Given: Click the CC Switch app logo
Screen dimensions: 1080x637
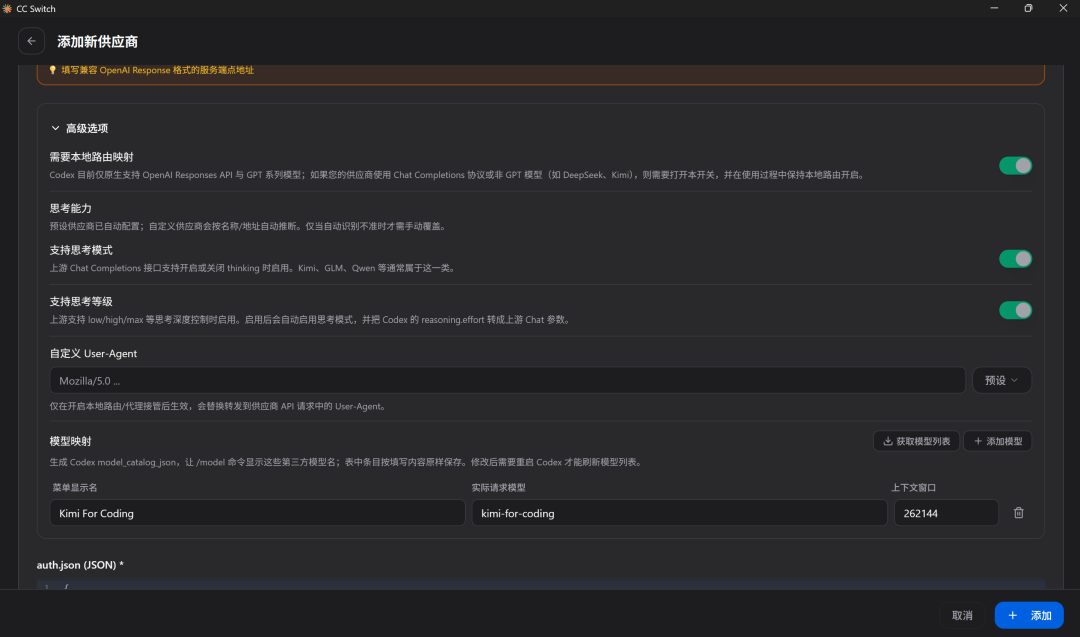Looking at the screenshot, I should [7, 8].
